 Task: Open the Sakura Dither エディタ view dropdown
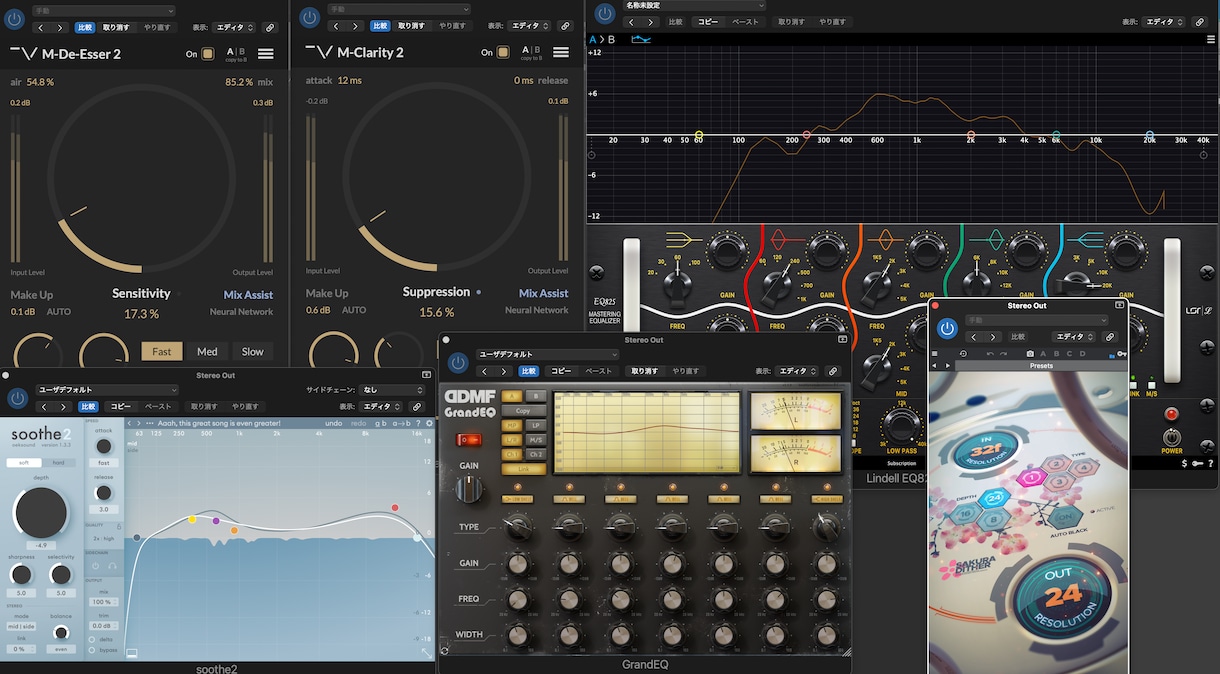pos(1076,337)
